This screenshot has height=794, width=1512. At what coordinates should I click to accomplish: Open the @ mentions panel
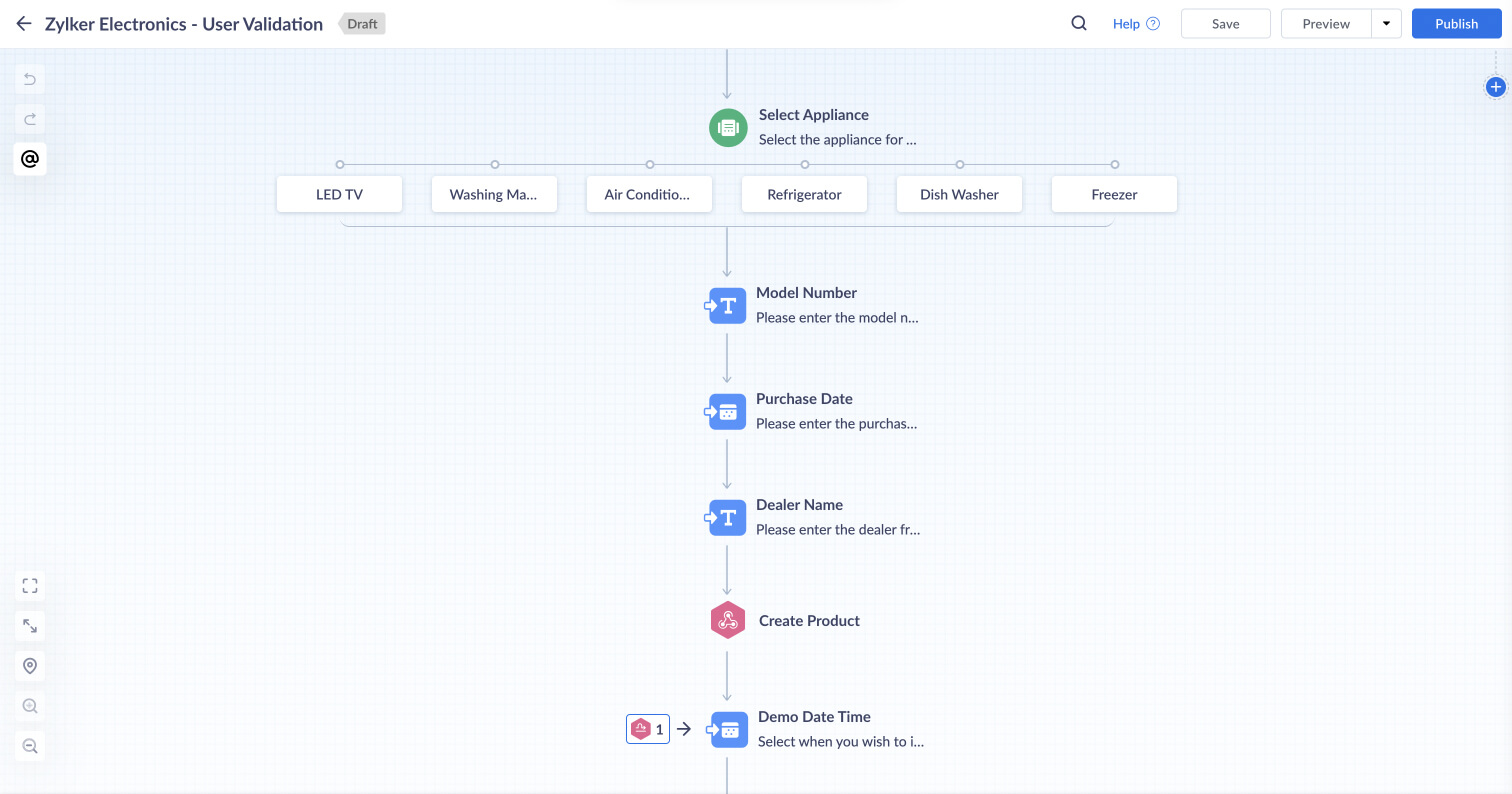tap(30, 159)
